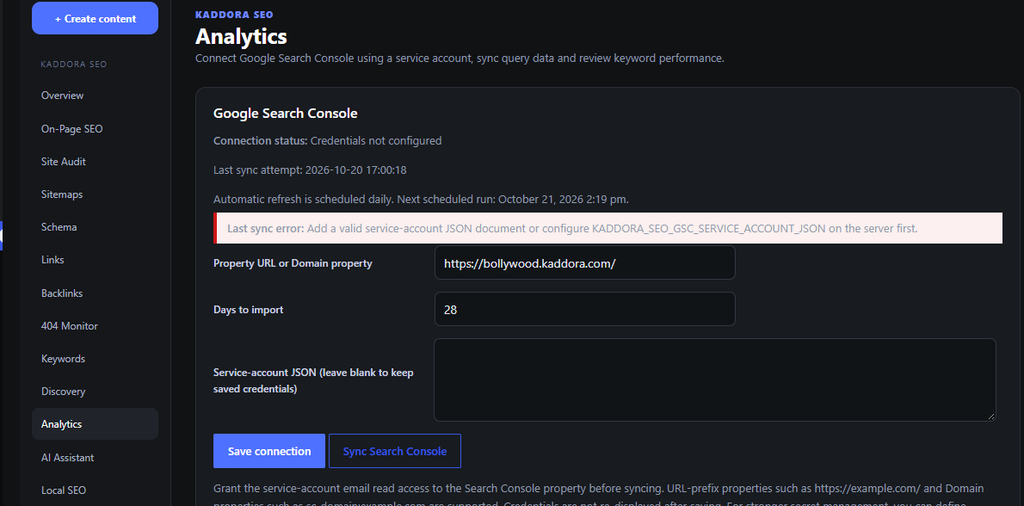Click the Grant the service-account email help text
Image resolution: width=1024 pixels, height=506 pixels.
click(x=599, y=496)
